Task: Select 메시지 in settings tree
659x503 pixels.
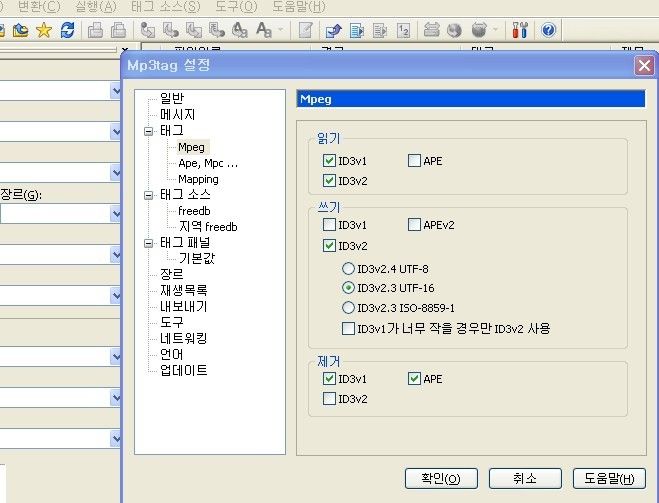Action: [x=178, y=114]
